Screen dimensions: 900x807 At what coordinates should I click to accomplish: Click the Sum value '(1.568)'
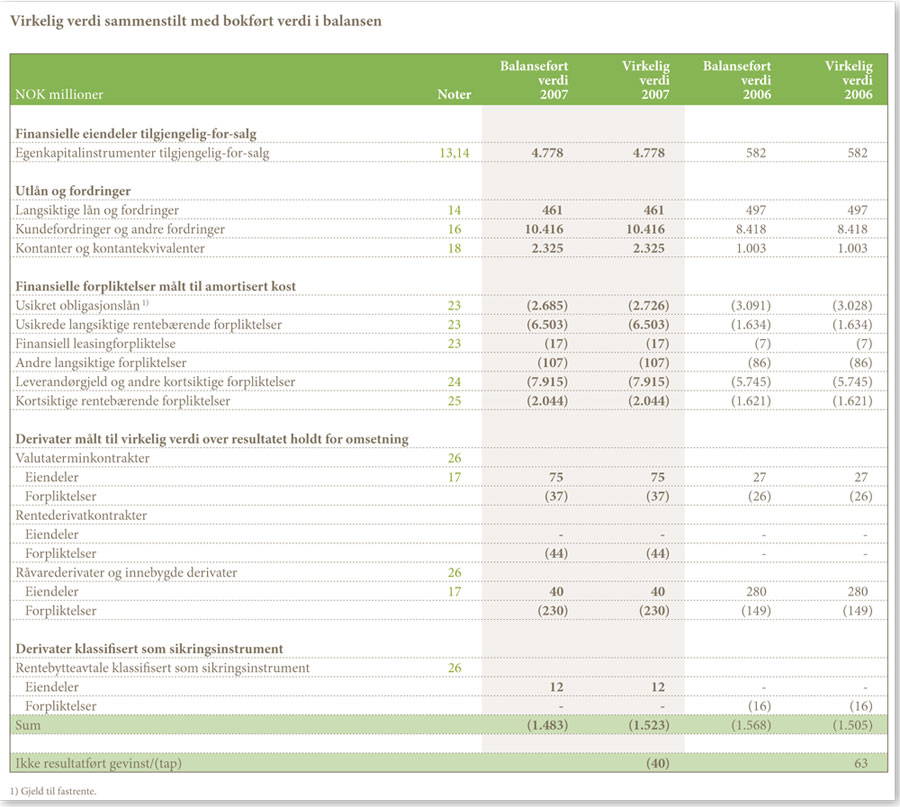point(751,725)
